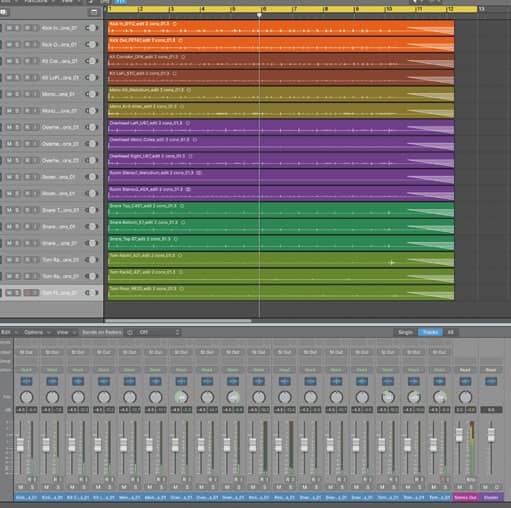Solo the Stereo Out channel strip
Image resolution: width=511 pixels, height=508 pixels.
[471, 487]
